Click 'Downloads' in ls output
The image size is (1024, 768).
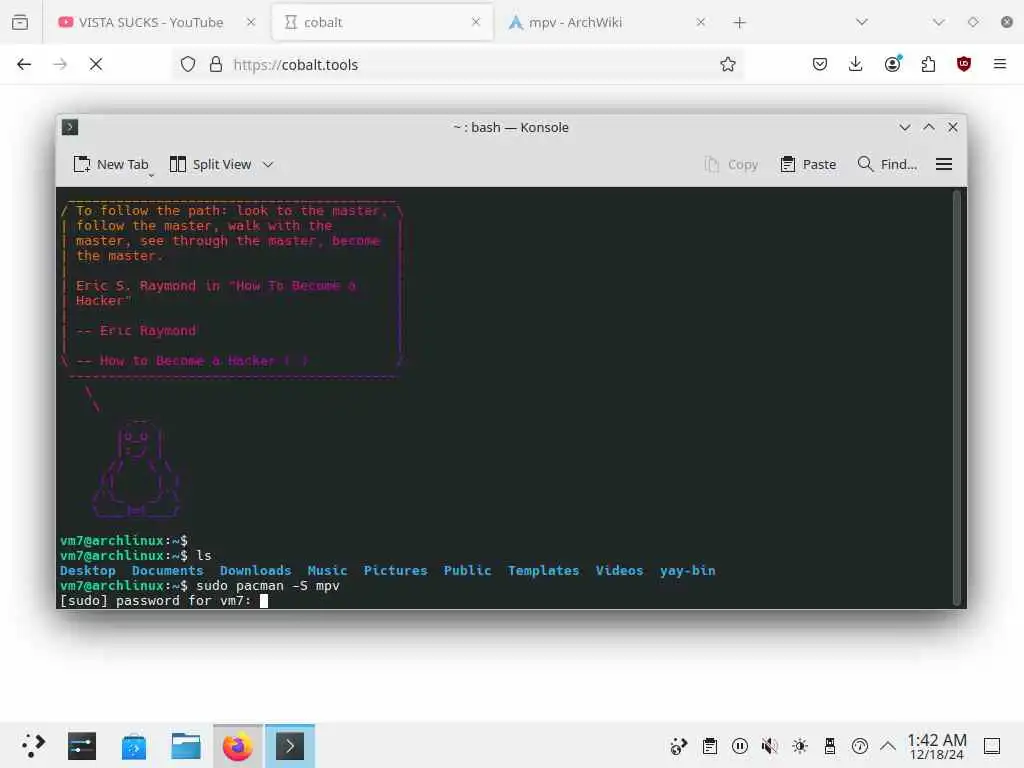pos(255,571)
